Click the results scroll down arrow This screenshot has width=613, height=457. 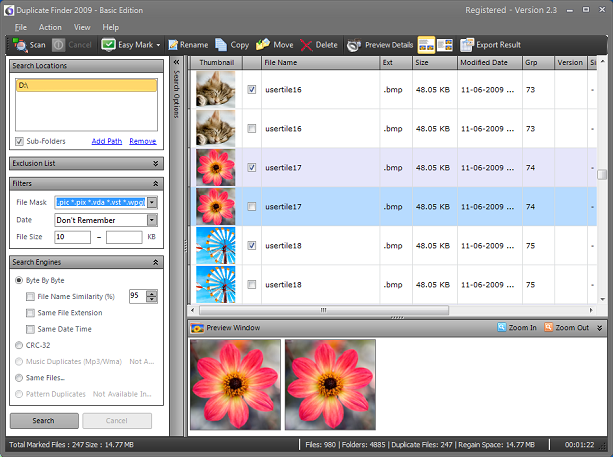(x=602, y=299)
